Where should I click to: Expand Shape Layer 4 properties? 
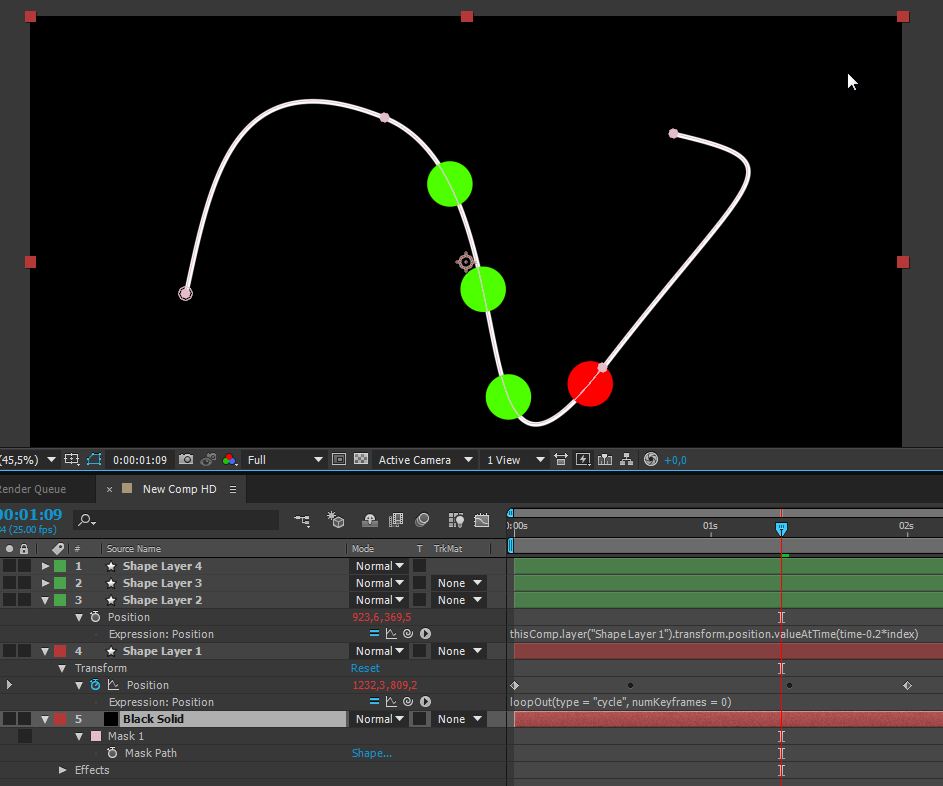coord(45,565)
